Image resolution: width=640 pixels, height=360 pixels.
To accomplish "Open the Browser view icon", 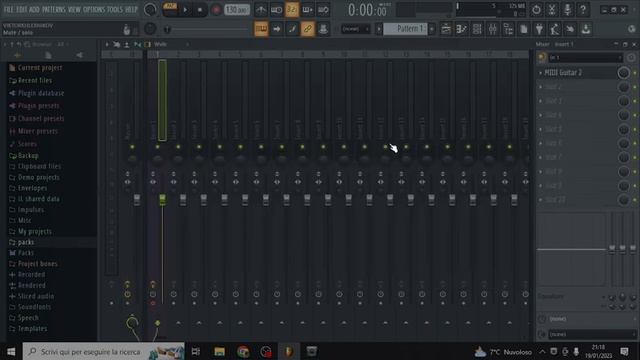I will point(508,29).
